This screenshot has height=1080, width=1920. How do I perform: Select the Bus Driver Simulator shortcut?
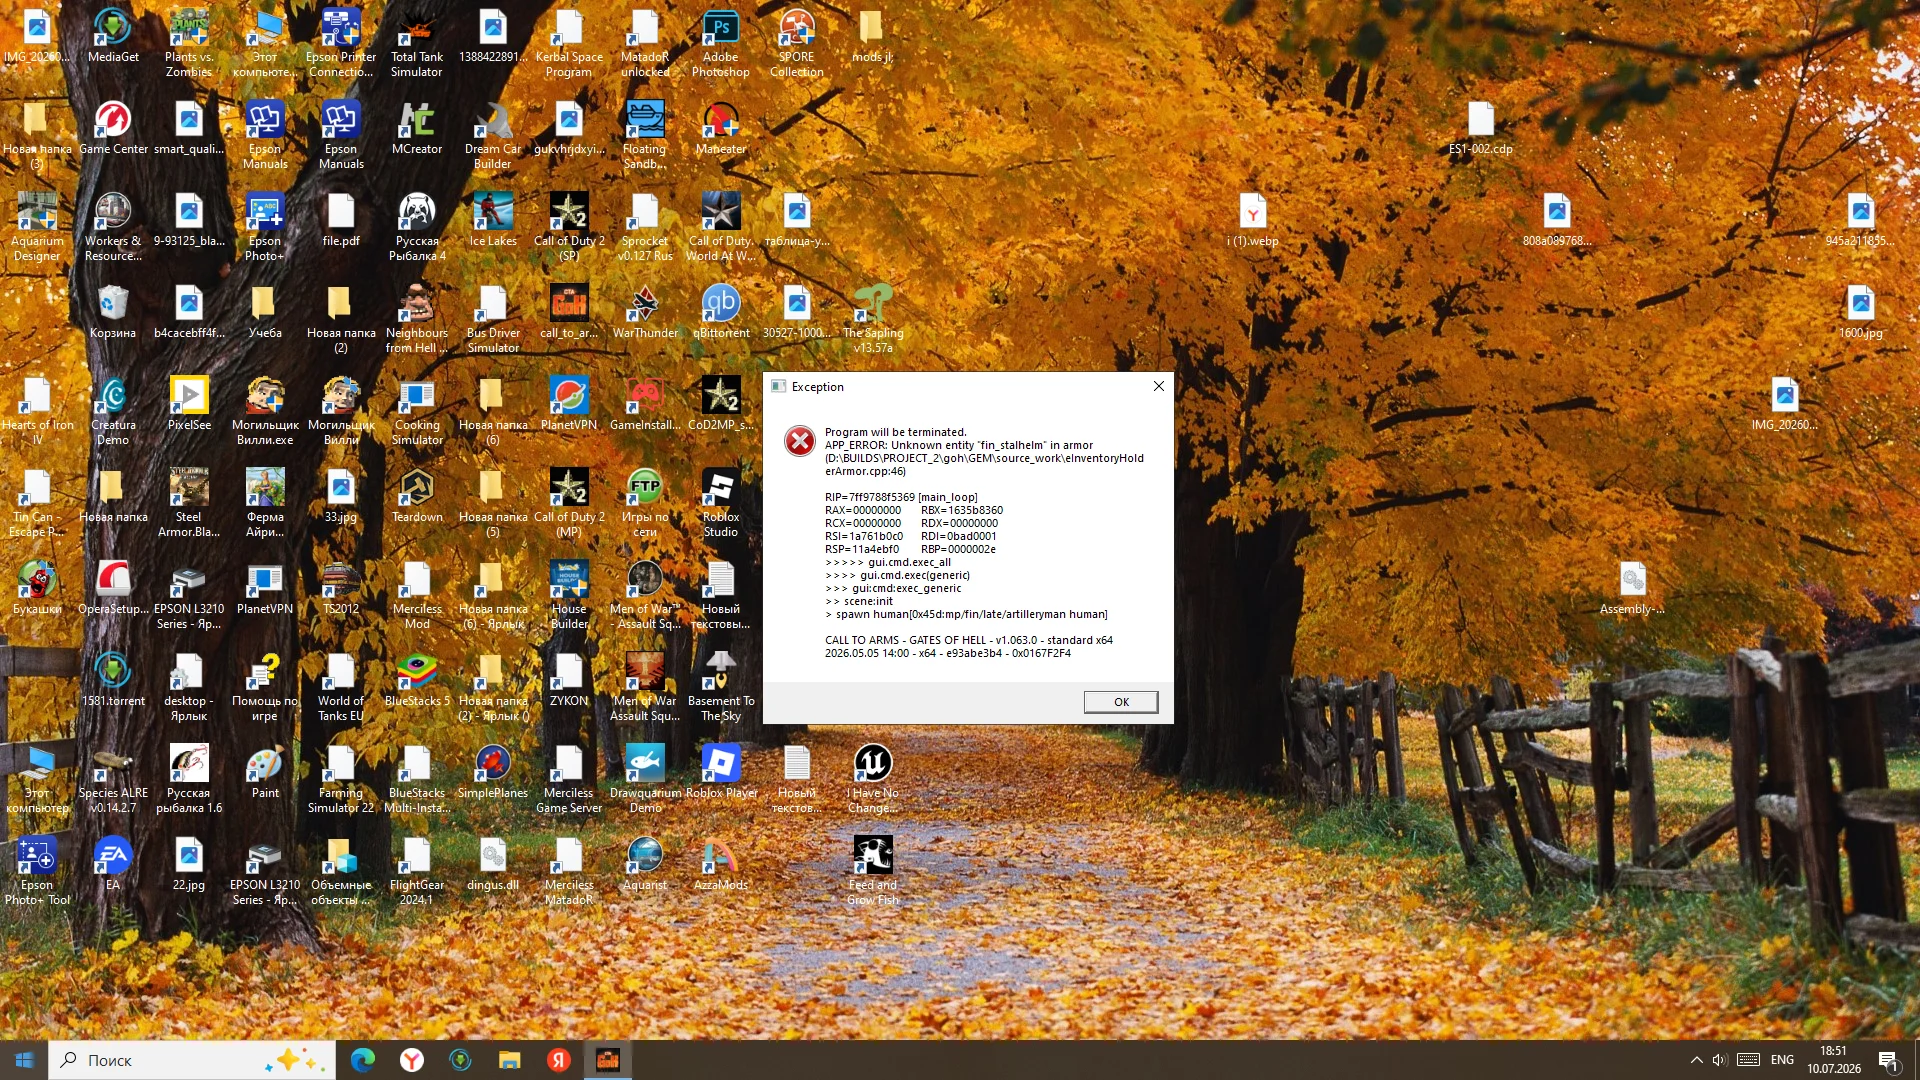tap(493, 319)
